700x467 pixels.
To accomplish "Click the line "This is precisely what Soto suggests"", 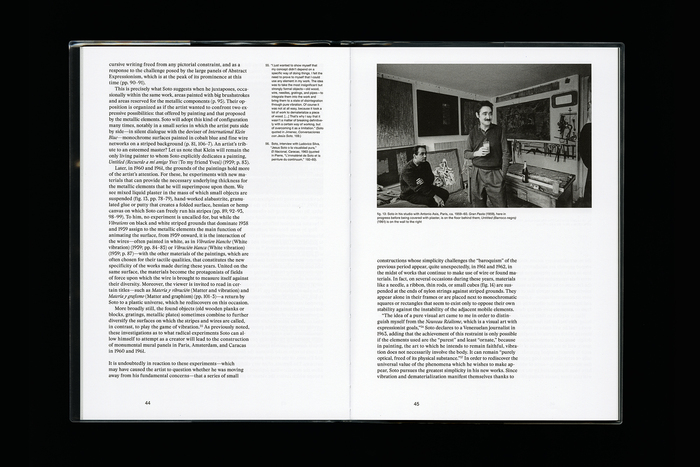I will [x=179, y=89].
